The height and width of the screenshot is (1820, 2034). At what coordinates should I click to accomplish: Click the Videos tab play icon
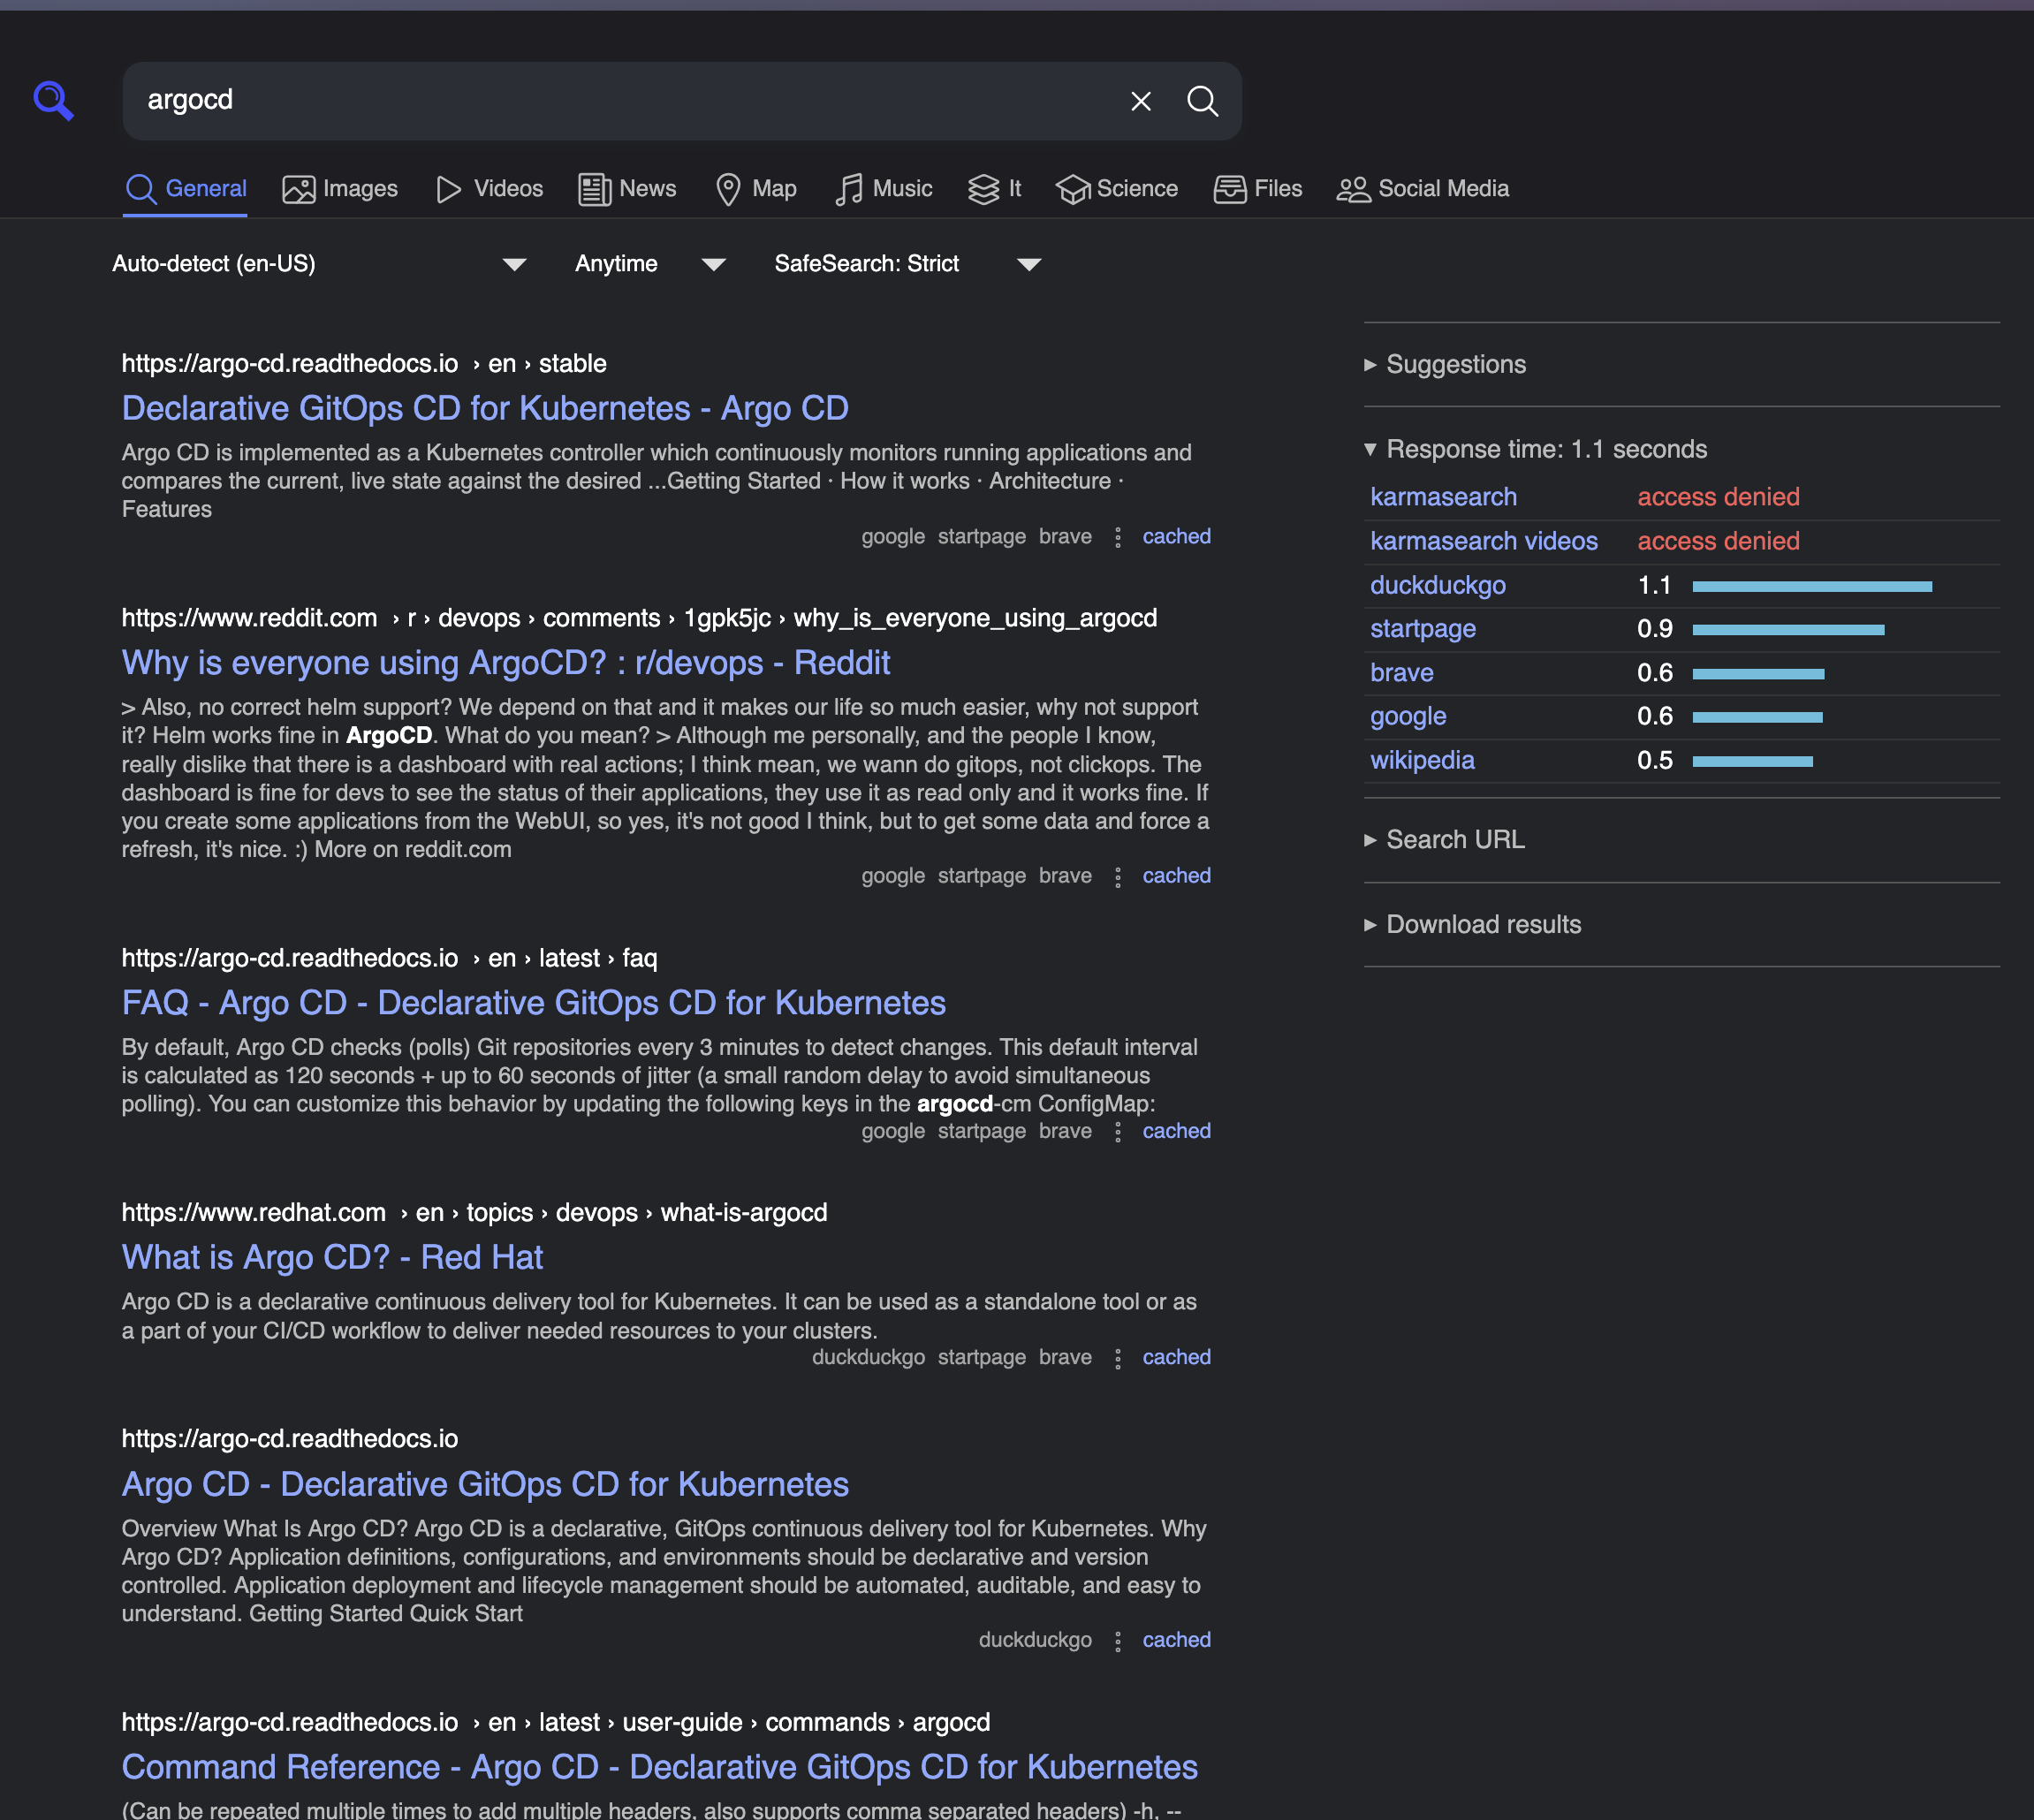pos(449,189)
